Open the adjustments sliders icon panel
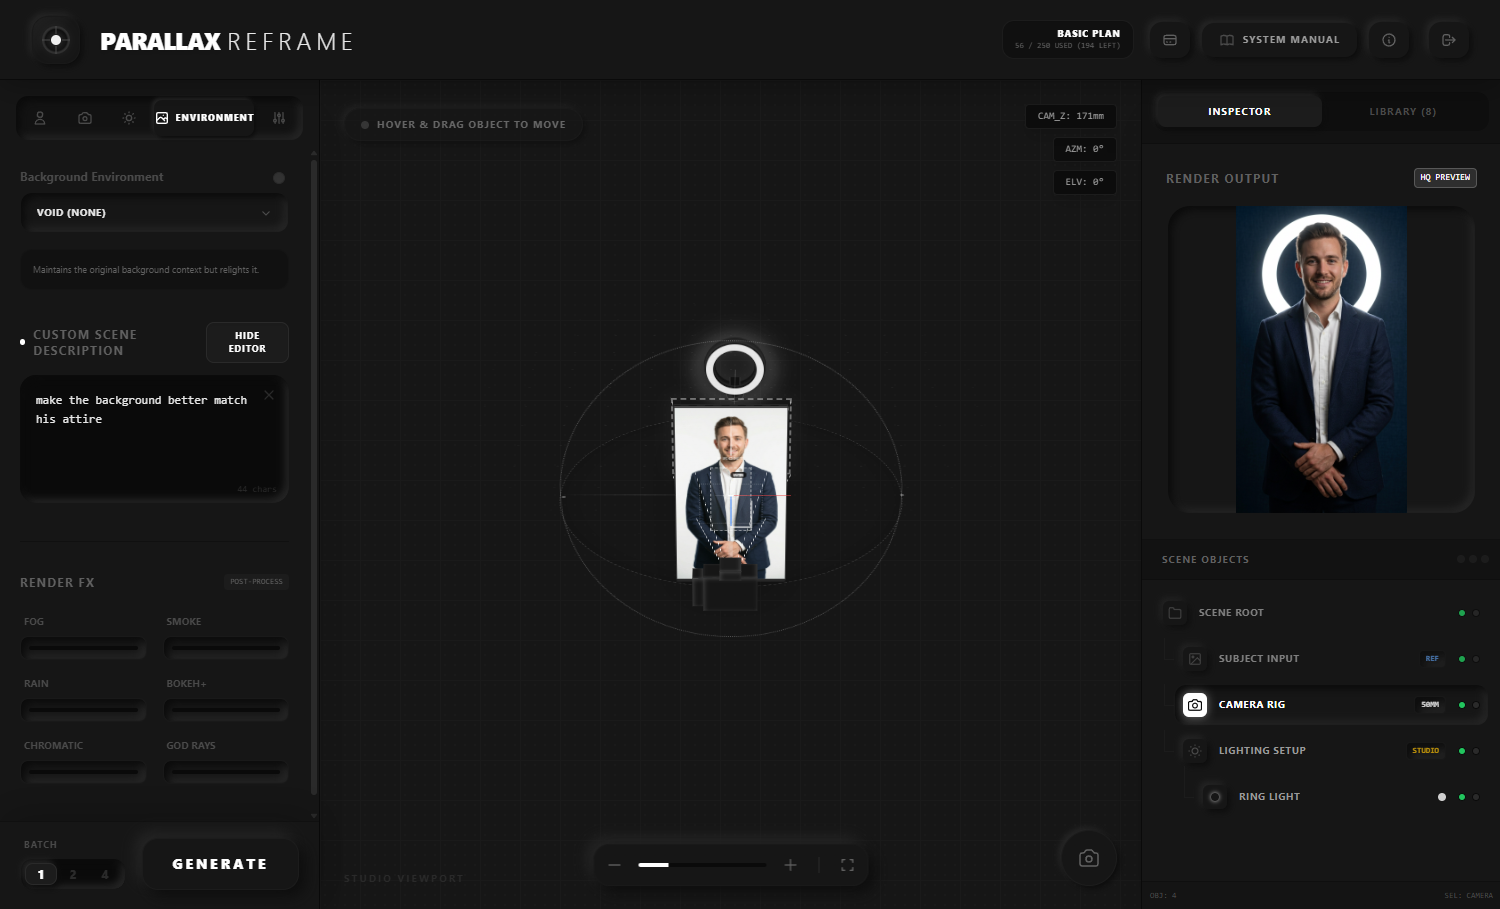1500x909 pixels. (278, 117)
